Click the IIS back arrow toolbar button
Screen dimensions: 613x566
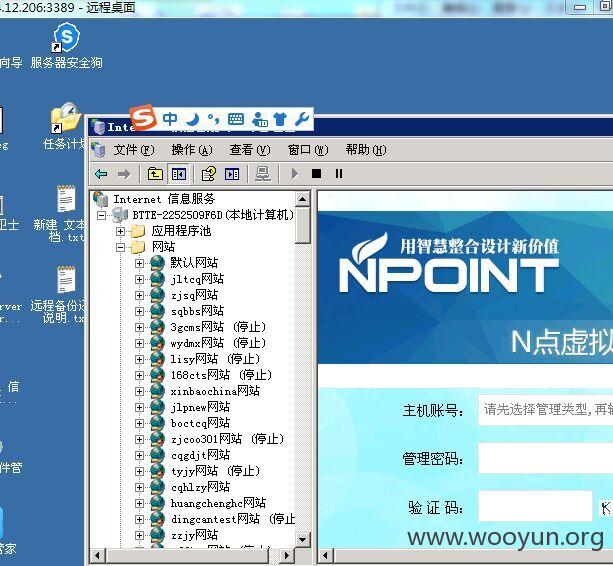(101, 174)
